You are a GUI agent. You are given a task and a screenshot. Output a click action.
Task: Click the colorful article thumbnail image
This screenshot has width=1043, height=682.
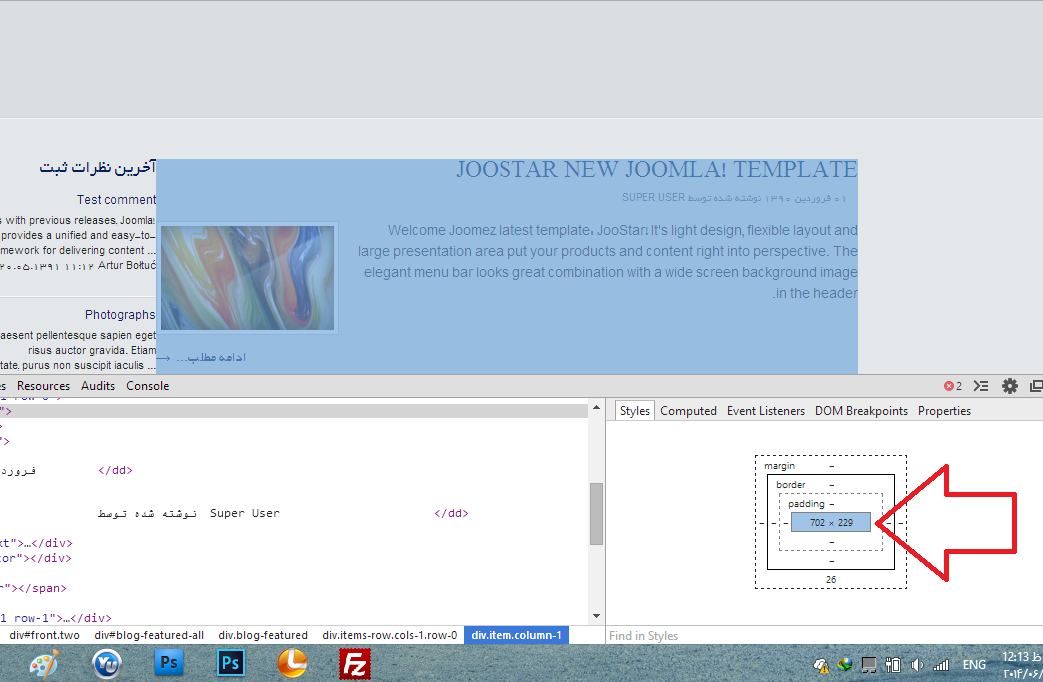pos(247,278)
